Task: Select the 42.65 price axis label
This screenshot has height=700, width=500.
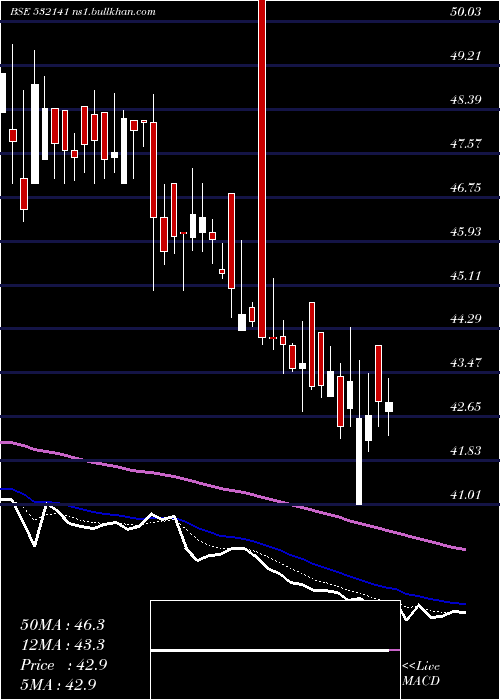Action: (x=466, y=407)
